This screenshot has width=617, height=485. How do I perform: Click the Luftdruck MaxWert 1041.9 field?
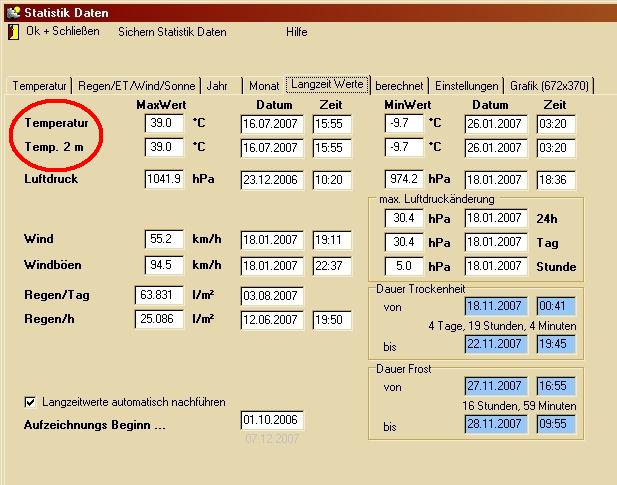coord(164,180)
